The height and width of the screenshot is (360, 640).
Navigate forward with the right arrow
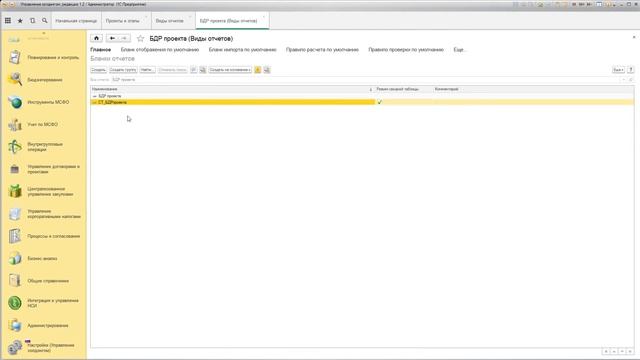(x=124, y=38)
